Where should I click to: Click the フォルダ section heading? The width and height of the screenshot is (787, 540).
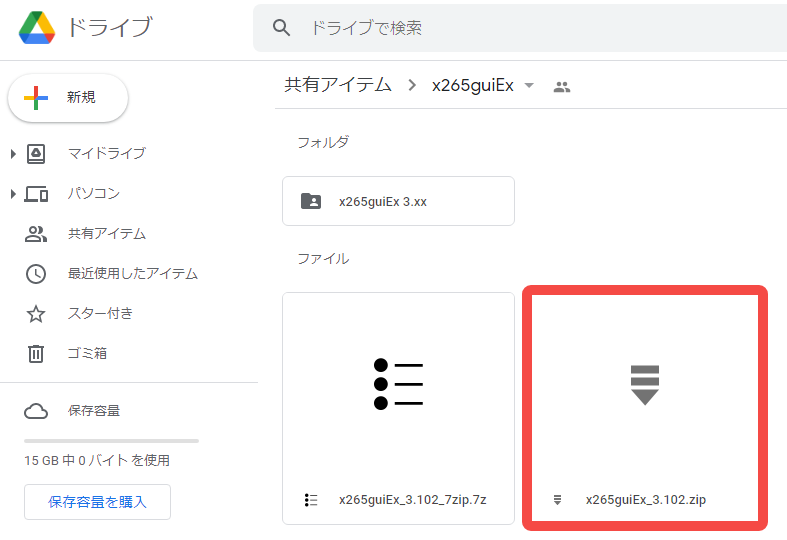pos(323,143)
